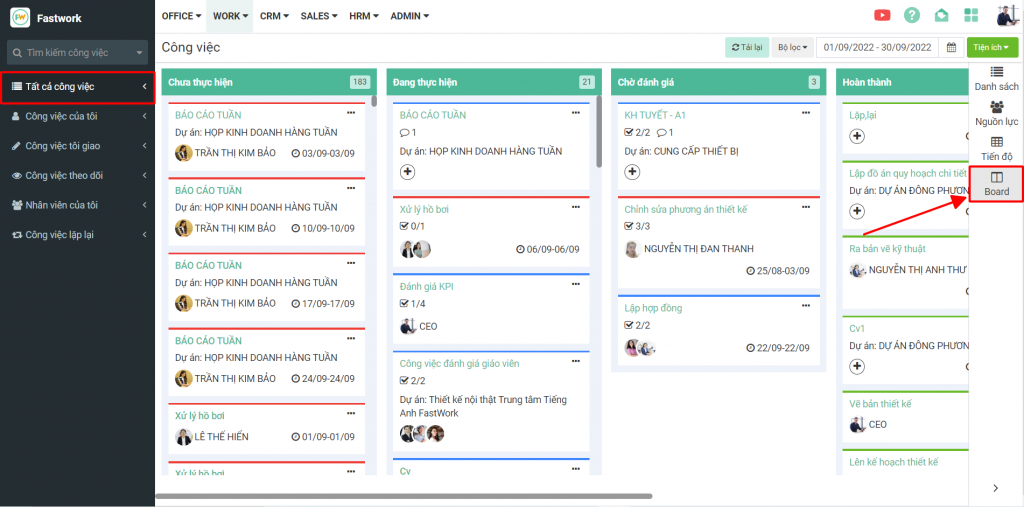
Task: Open the YouTube video icon in header
Action: 882,15
